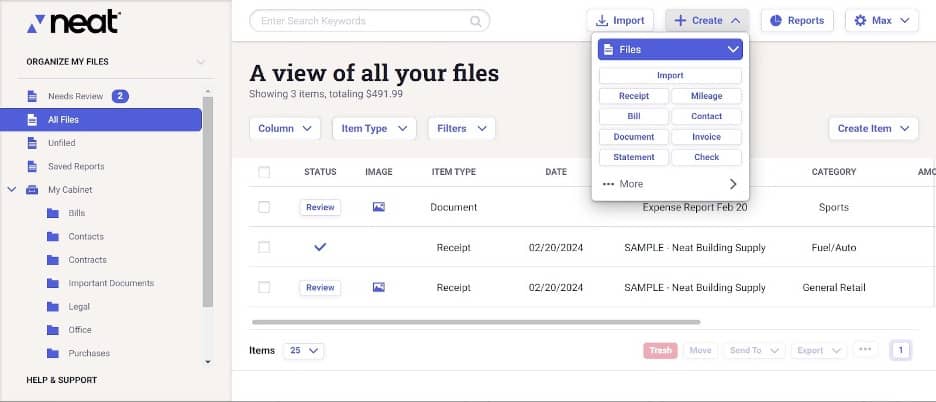936x402 pixels.
Task: Toggle the select-all header checkbox
Action: click(264, 172)
